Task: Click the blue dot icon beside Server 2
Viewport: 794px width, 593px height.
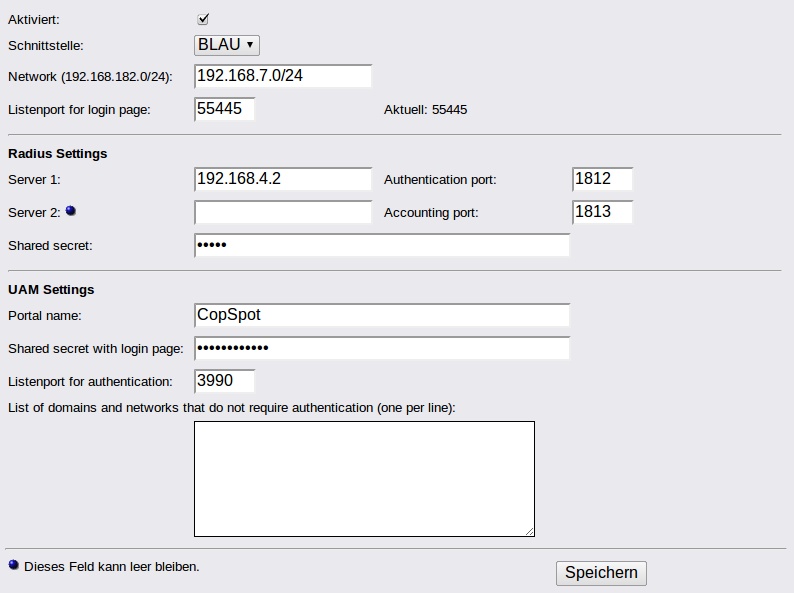Action: click(70, 212)
